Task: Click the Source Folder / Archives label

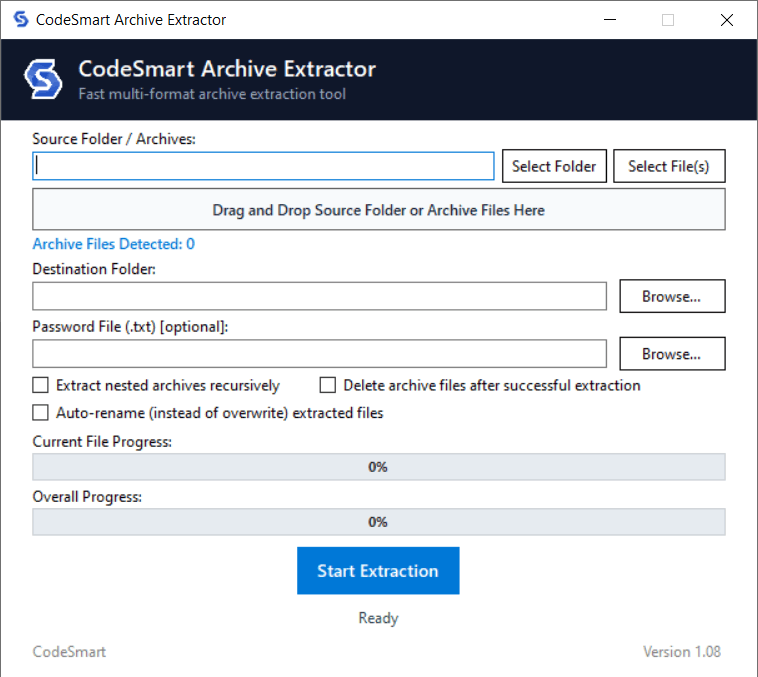Action: pos(114,139)
